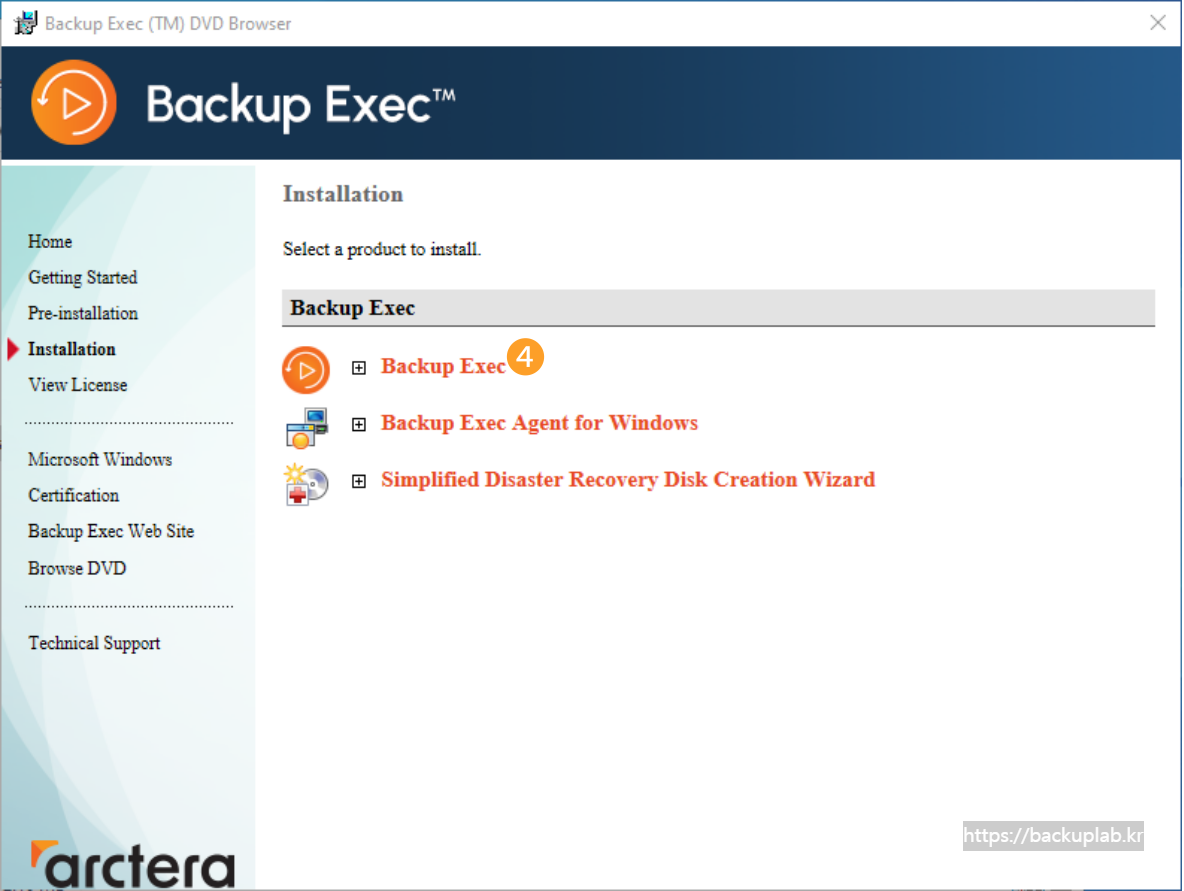This screenshot has width=1184, height=891.
Task: Open the Backup Exec install link
Action: click(442, 366)
